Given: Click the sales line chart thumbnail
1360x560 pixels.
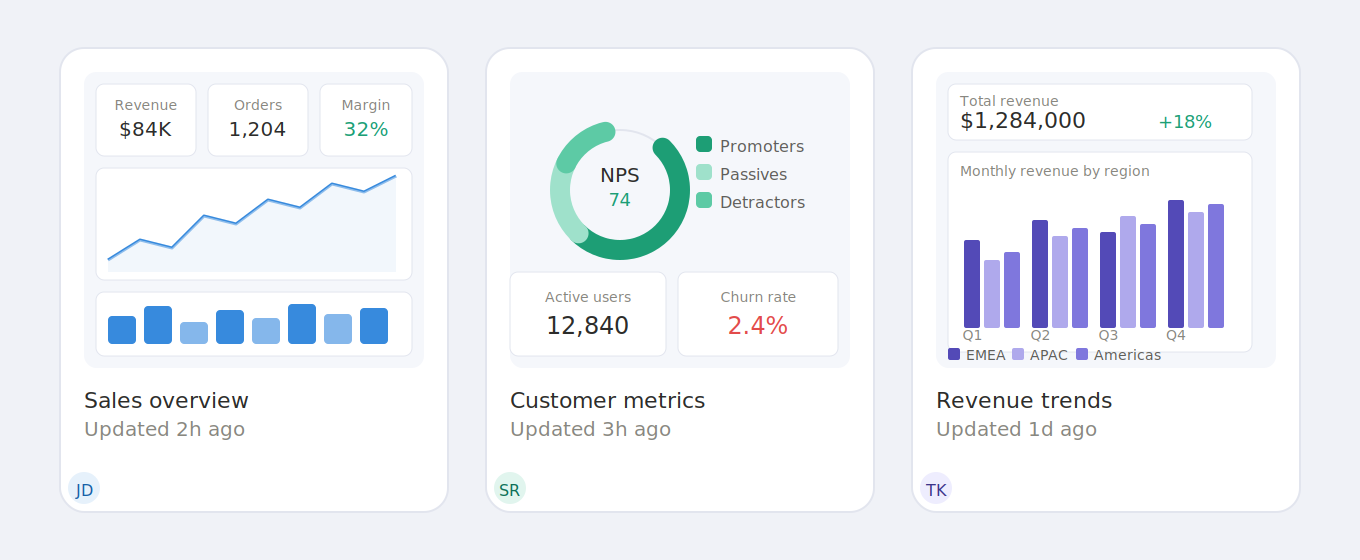Looking at the screenshot, I should [x=254, y=224].
